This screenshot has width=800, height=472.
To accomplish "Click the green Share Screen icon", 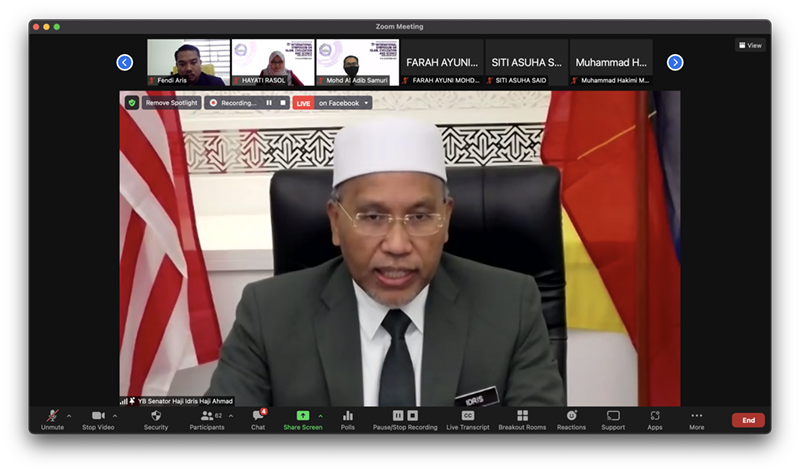I will (x=303, y=416).
